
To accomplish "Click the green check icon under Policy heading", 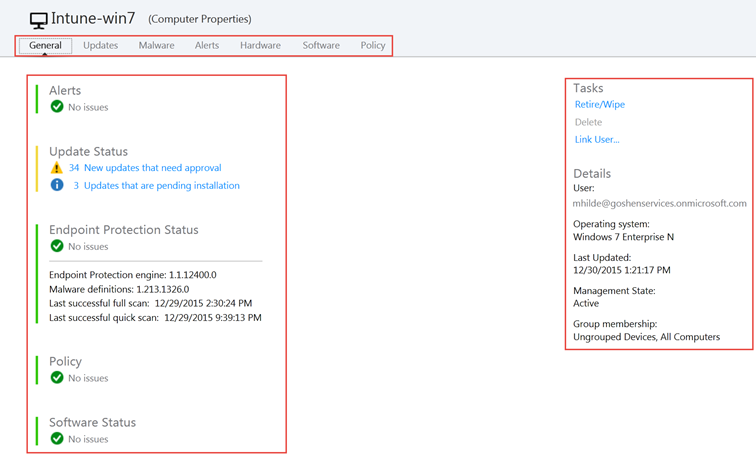I will pyautogui.click(x=57, y=378).
